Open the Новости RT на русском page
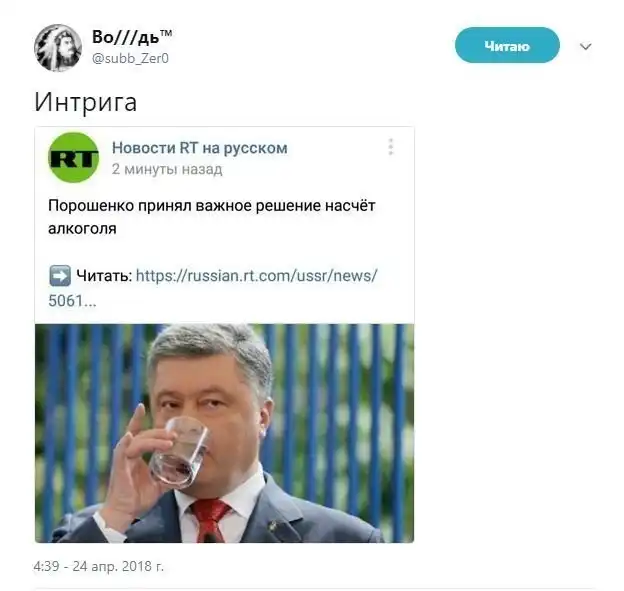Viewport: 624px width, 591px height. pyautogui.click(x=199, y=148)
